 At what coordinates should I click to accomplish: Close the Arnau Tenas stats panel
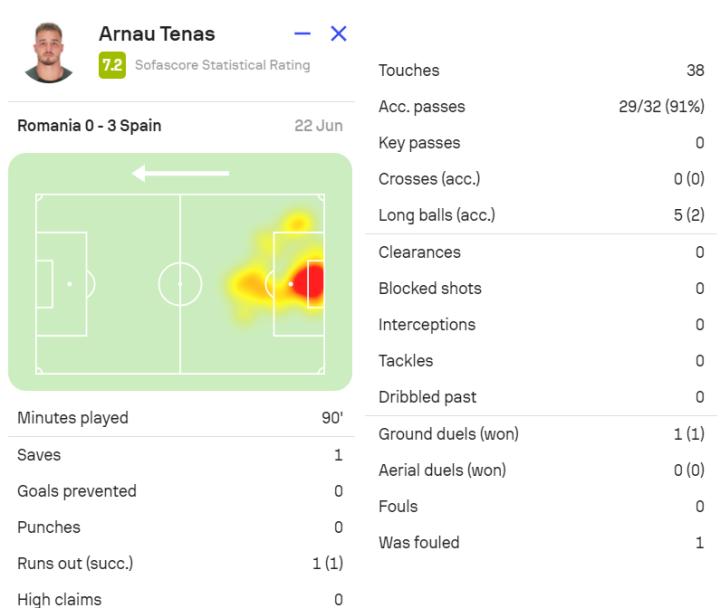coord(338,34)
